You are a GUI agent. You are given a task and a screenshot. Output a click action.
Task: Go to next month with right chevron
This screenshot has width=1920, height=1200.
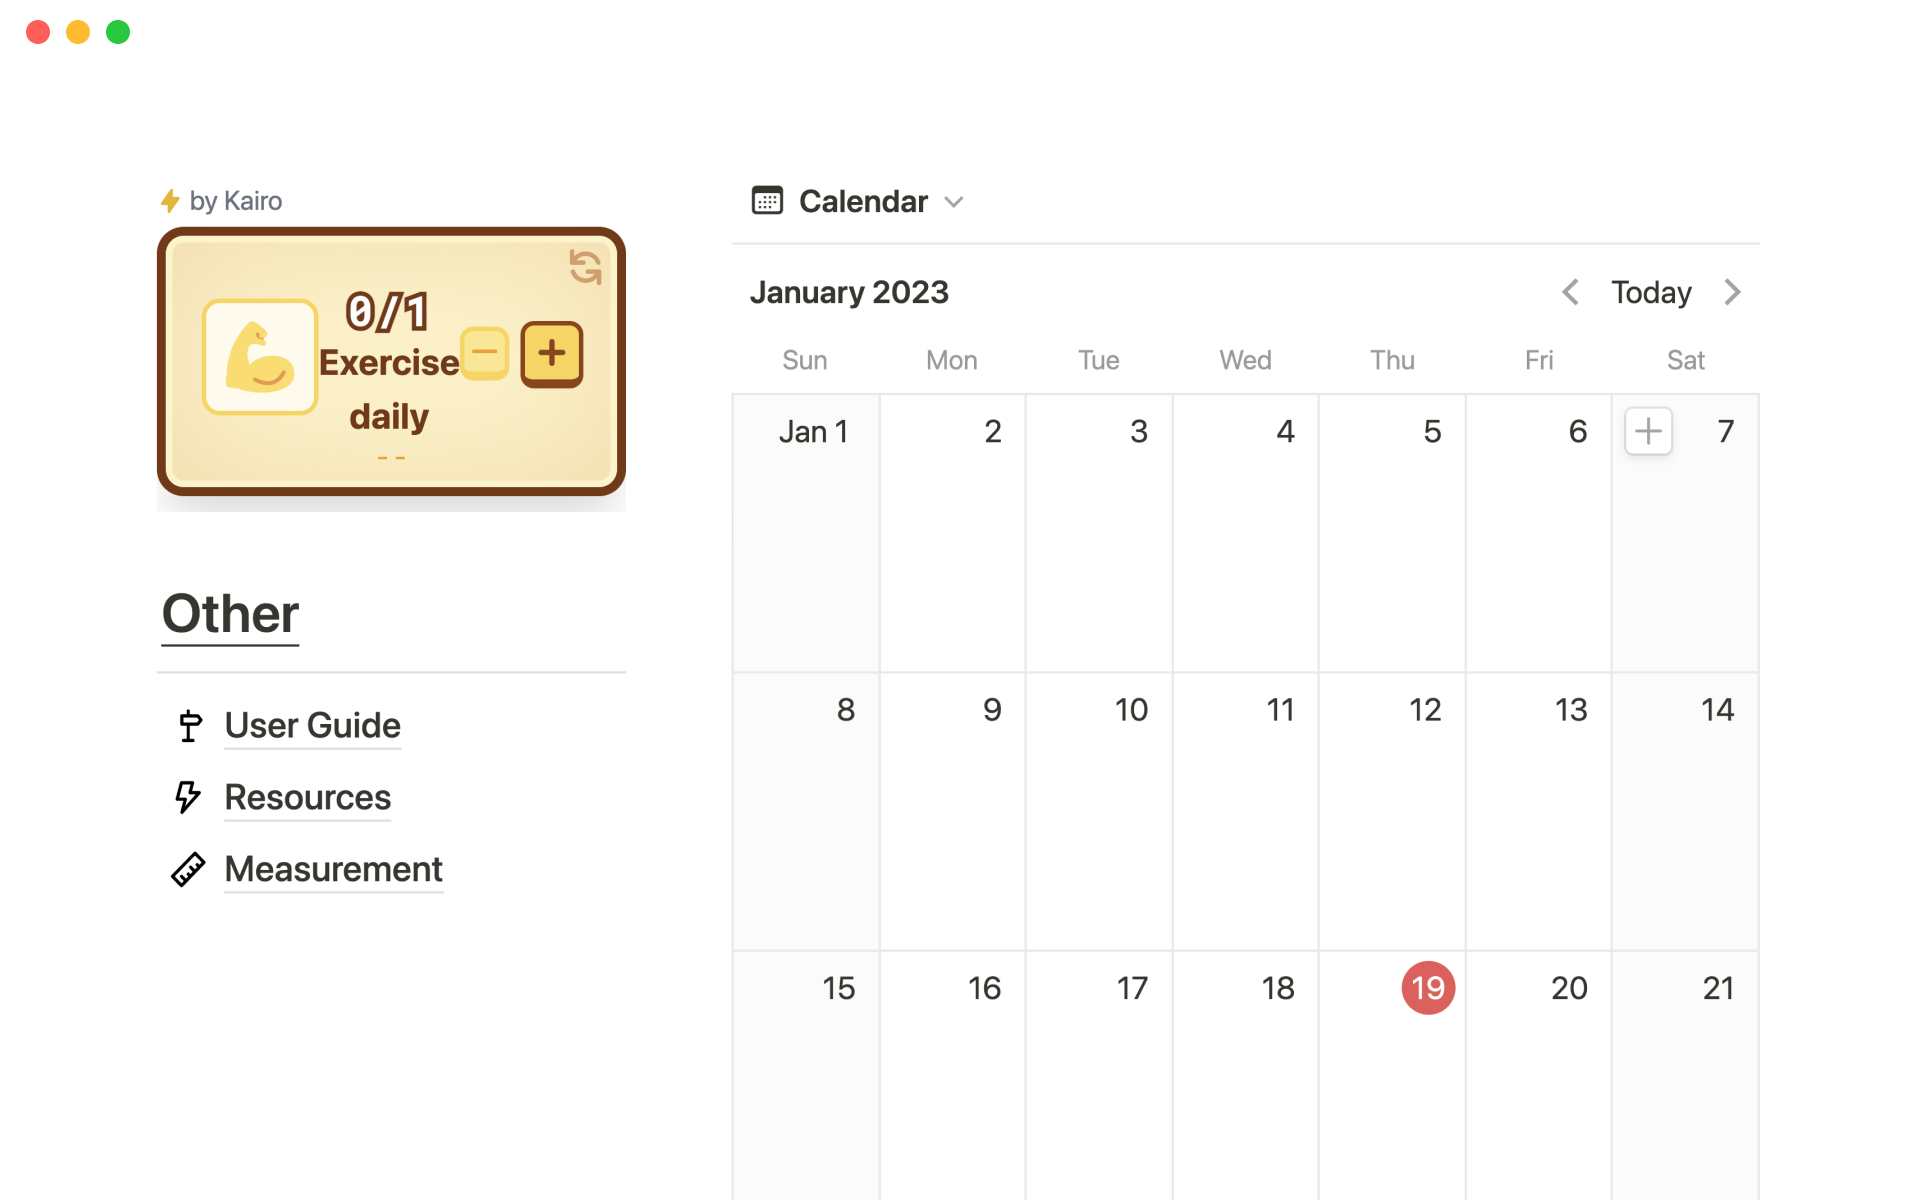[1733, 292]
